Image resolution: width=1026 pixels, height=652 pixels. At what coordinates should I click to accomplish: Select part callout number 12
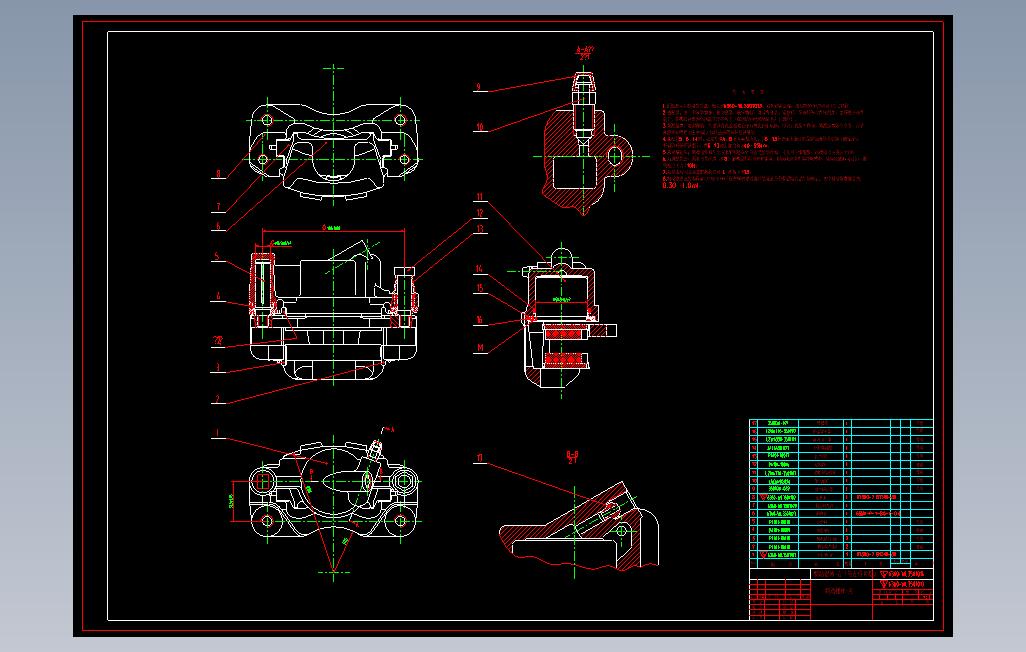pos(480,213)
